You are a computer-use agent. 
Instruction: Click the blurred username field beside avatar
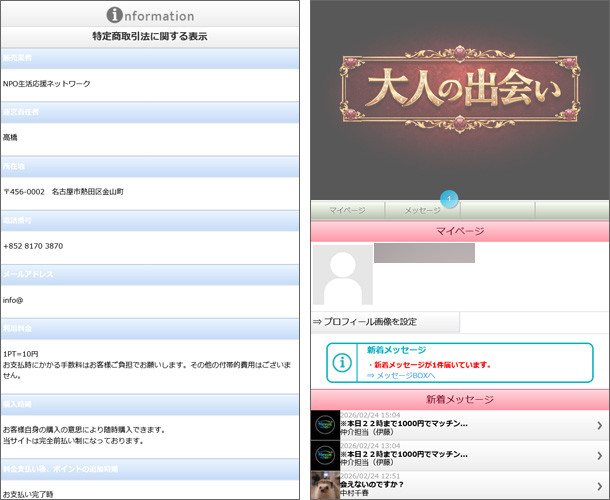[424, 253]
